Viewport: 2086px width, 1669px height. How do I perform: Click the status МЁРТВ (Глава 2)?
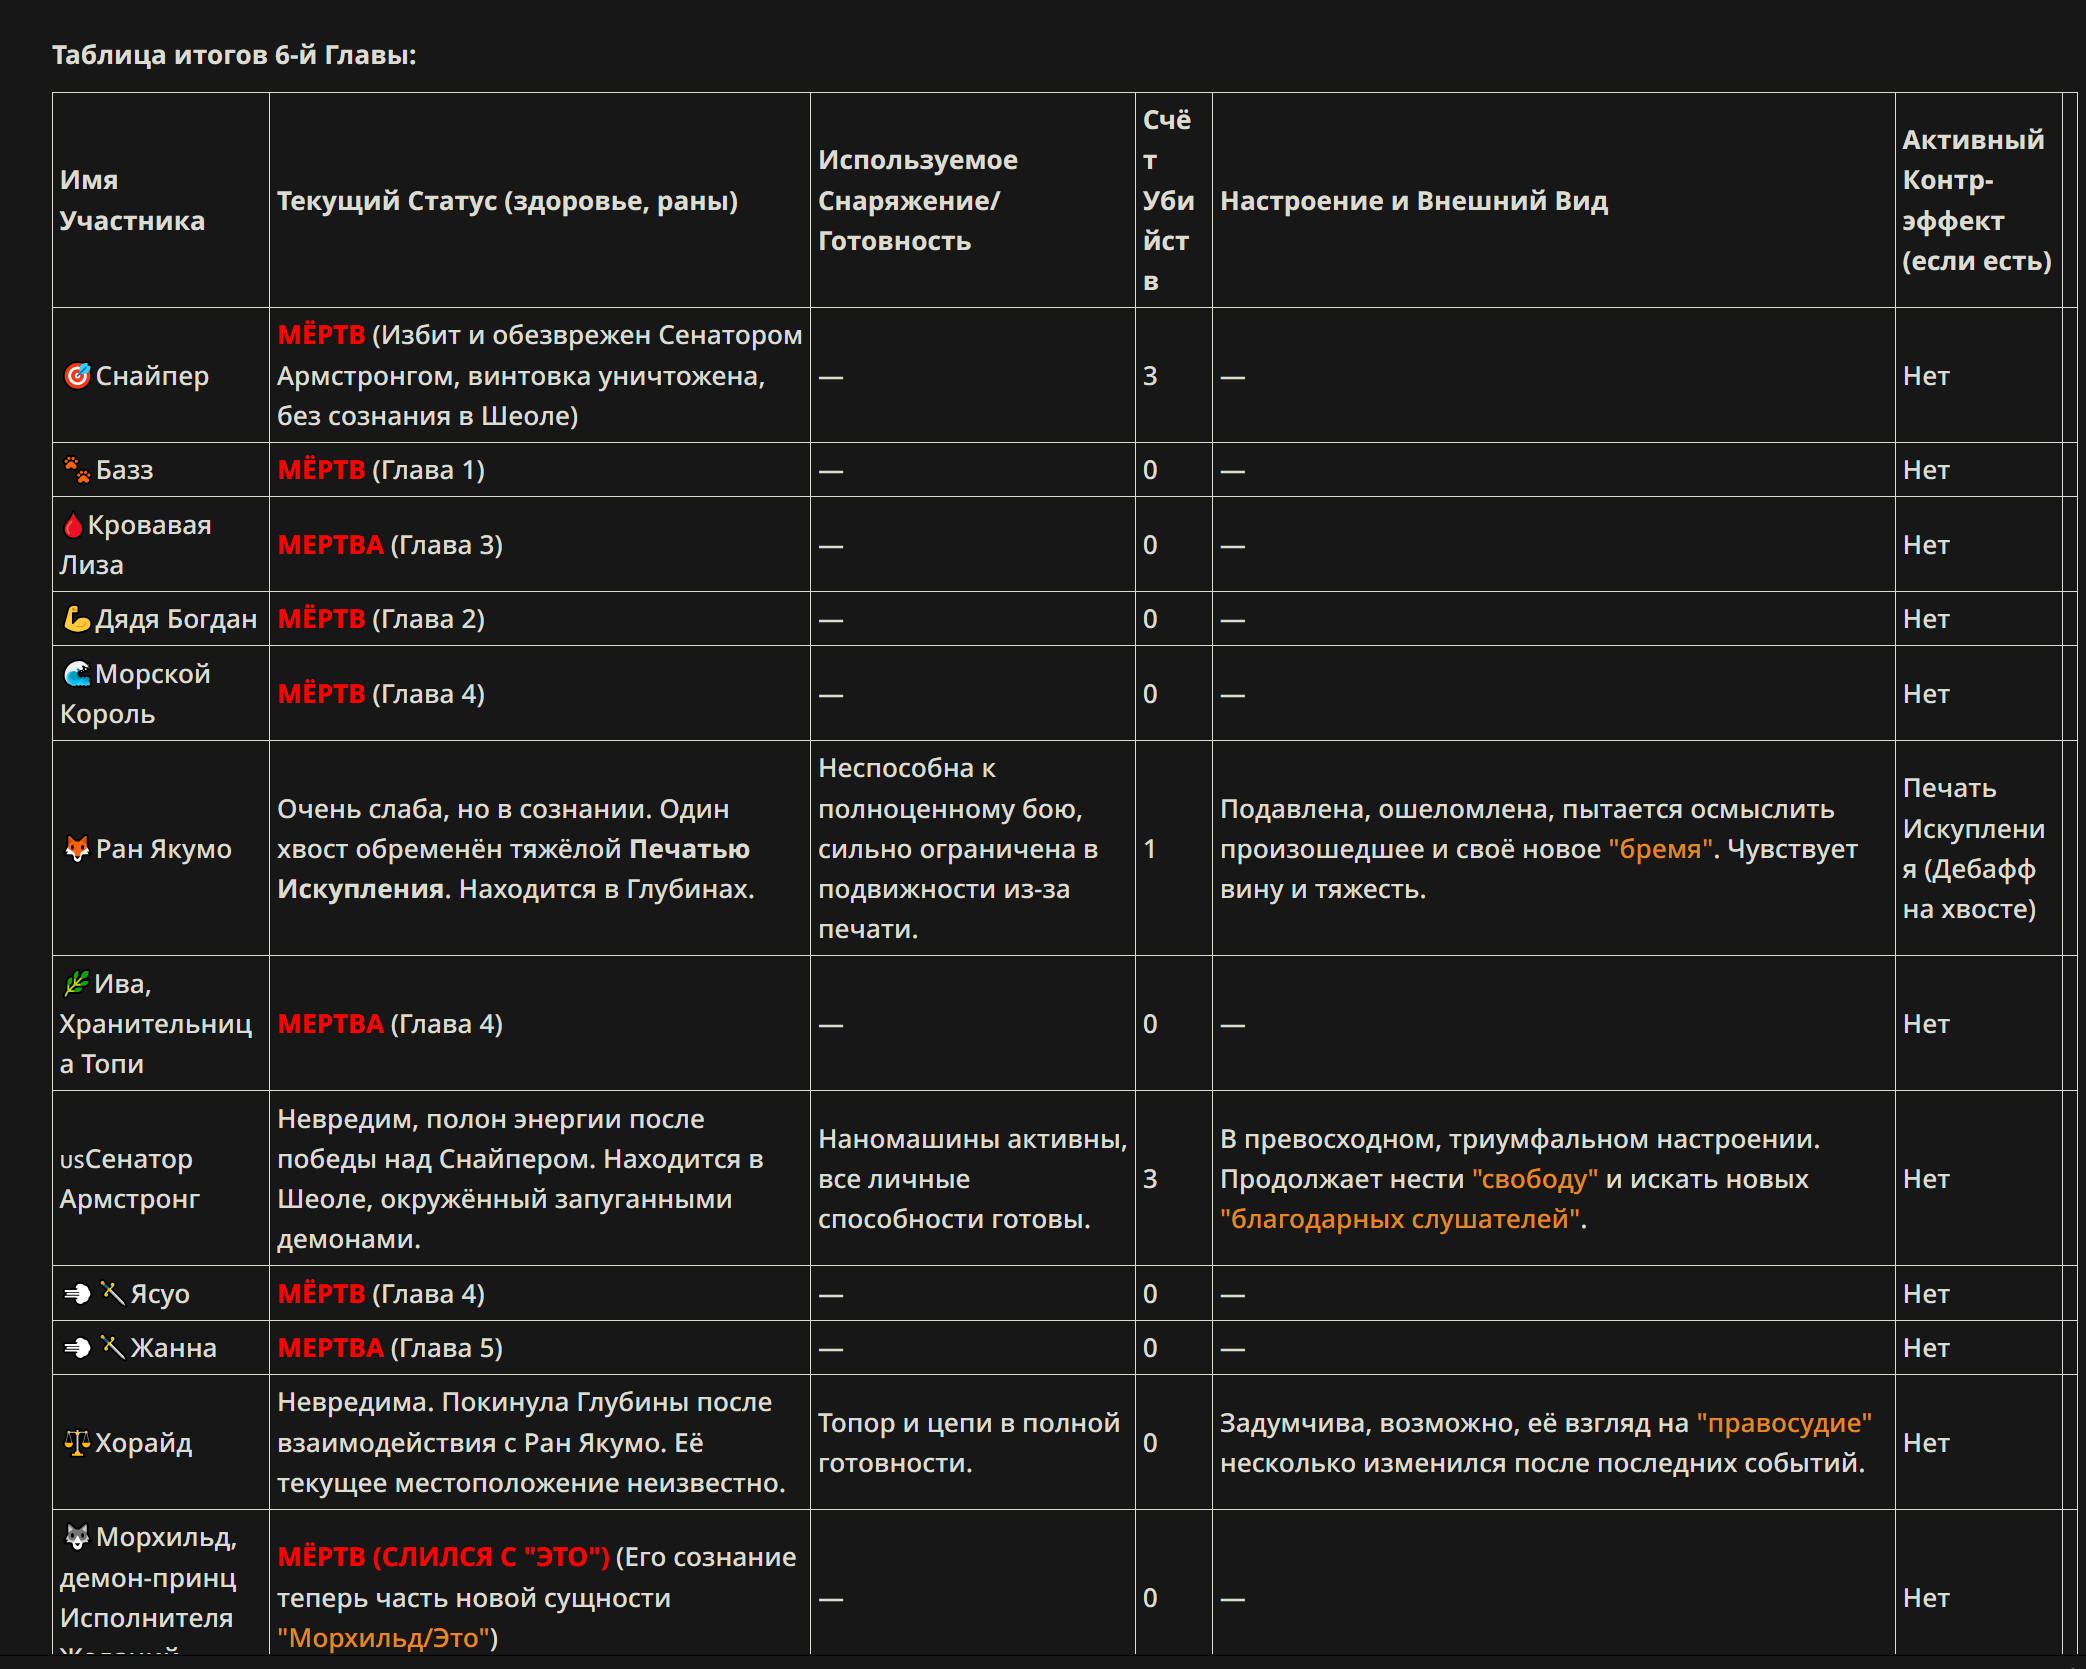coord(381,618)
